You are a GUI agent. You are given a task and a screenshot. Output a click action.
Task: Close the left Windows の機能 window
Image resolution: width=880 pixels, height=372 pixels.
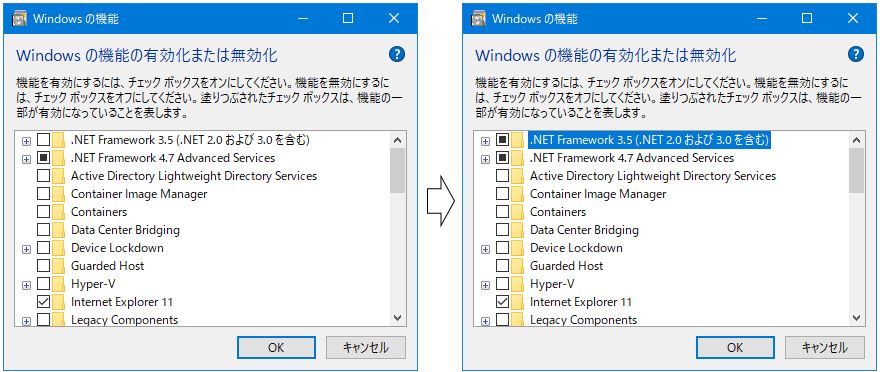pos(394,19)
